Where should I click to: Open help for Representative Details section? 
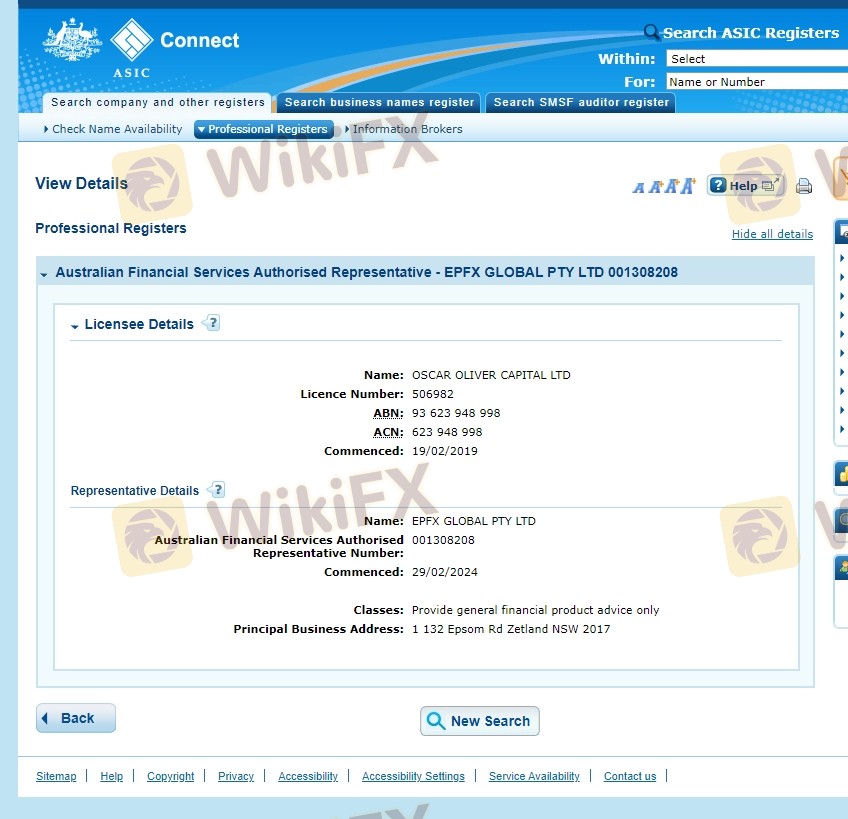[x=217, y=490]
